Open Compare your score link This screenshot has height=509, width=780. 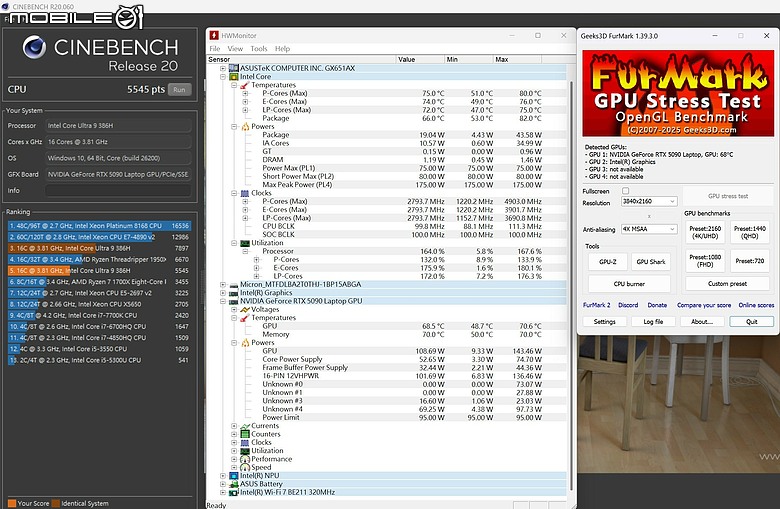704,305
